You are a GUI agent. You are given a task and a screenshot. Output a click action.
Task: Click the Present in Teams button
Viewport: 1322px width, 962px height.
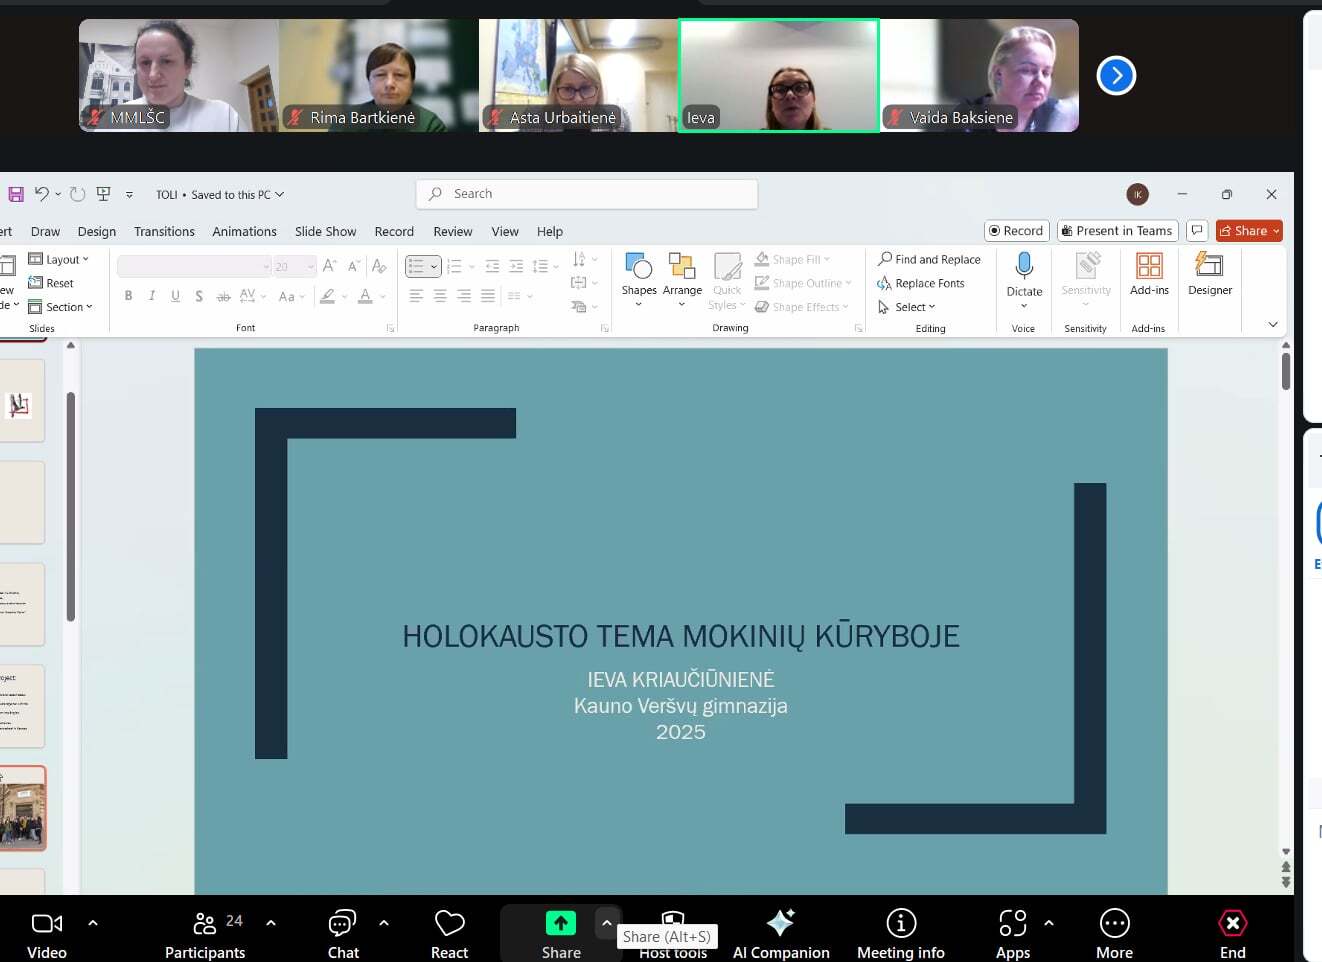(x=1116, y=231)
